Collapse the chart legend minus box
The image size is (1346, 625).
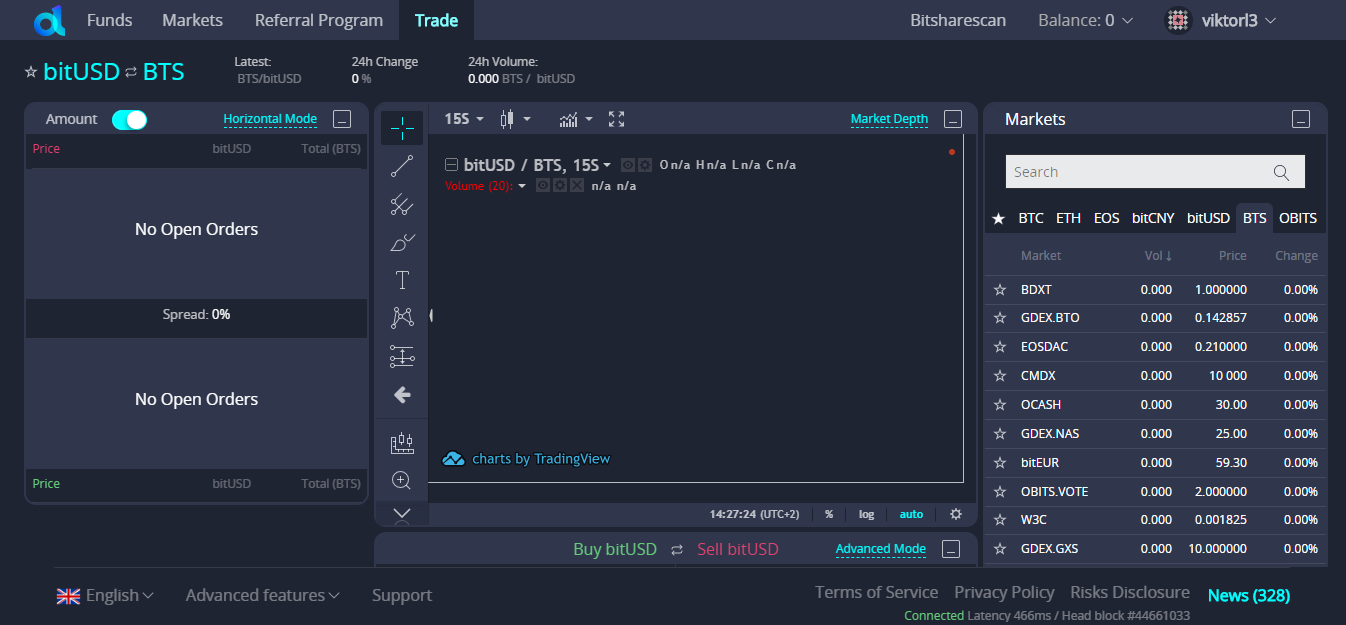(451, 165)
